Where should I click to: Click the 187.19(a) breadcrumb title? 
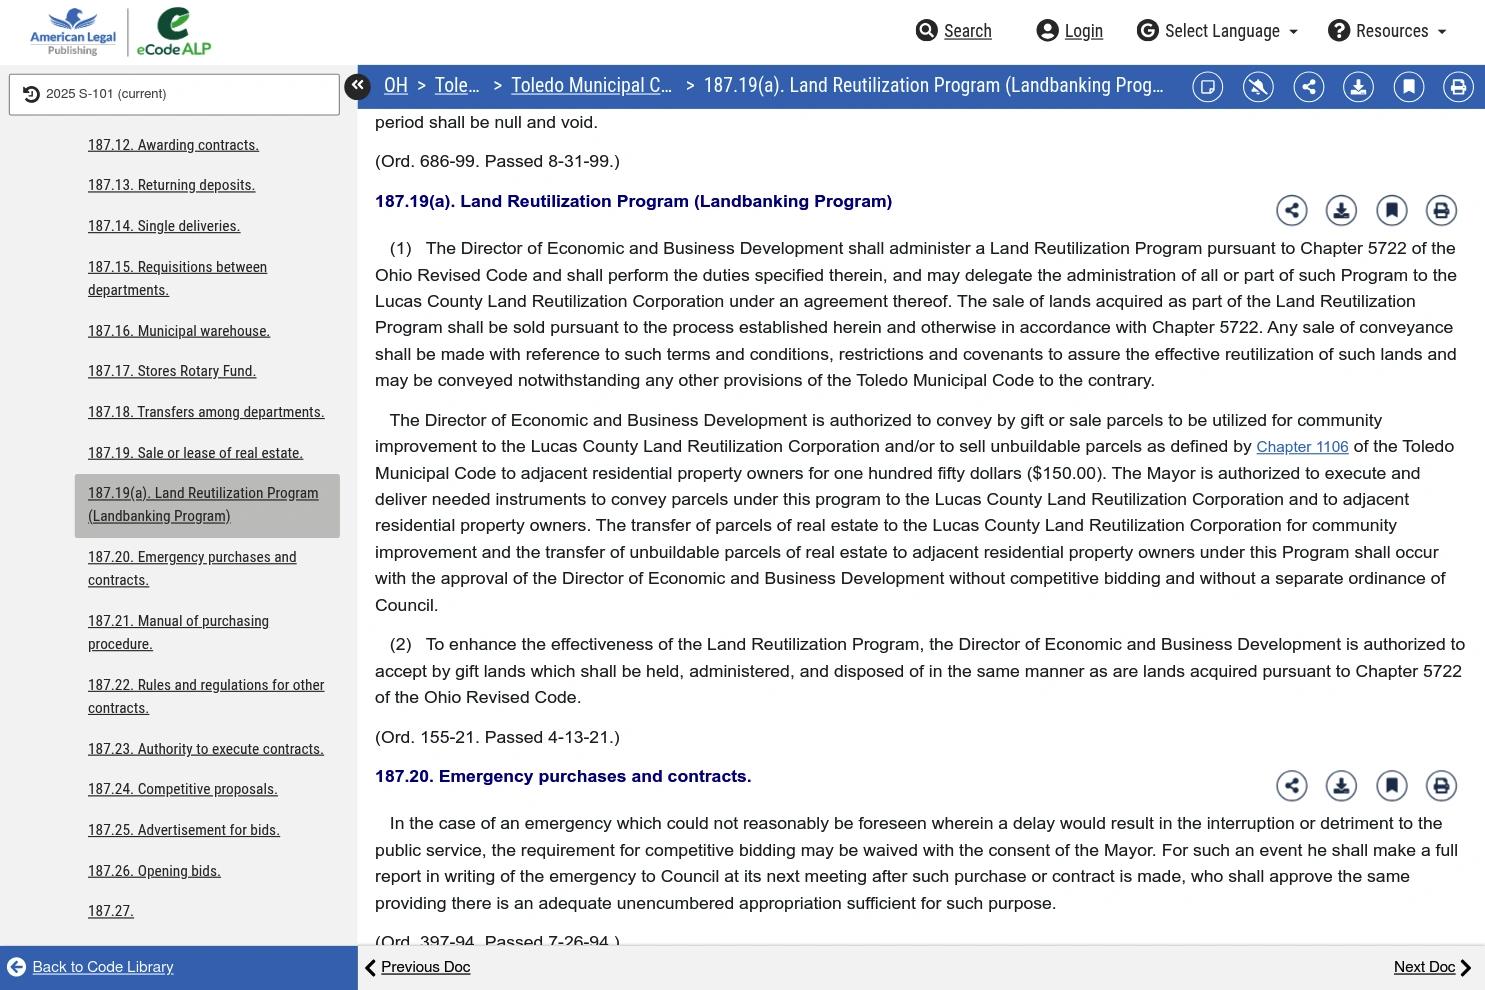pyautogui.click(x=933, y=86)
